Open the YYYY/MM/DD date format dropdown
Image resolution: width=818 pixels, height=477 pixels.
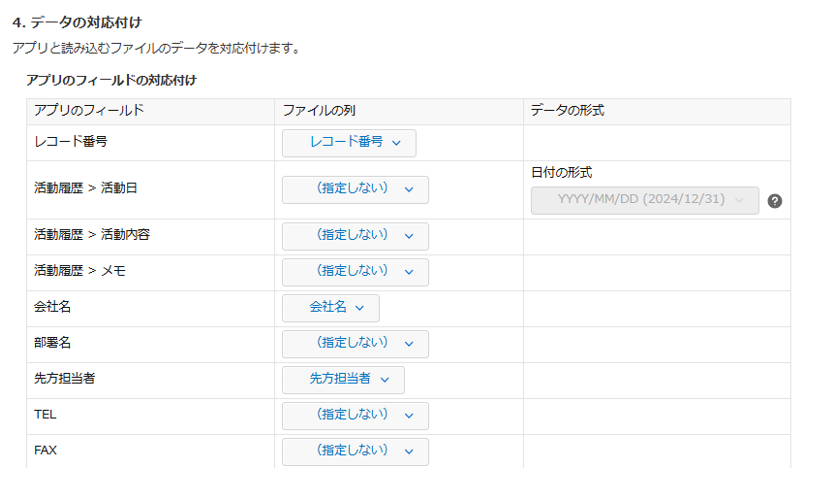(x=644, y=201)
